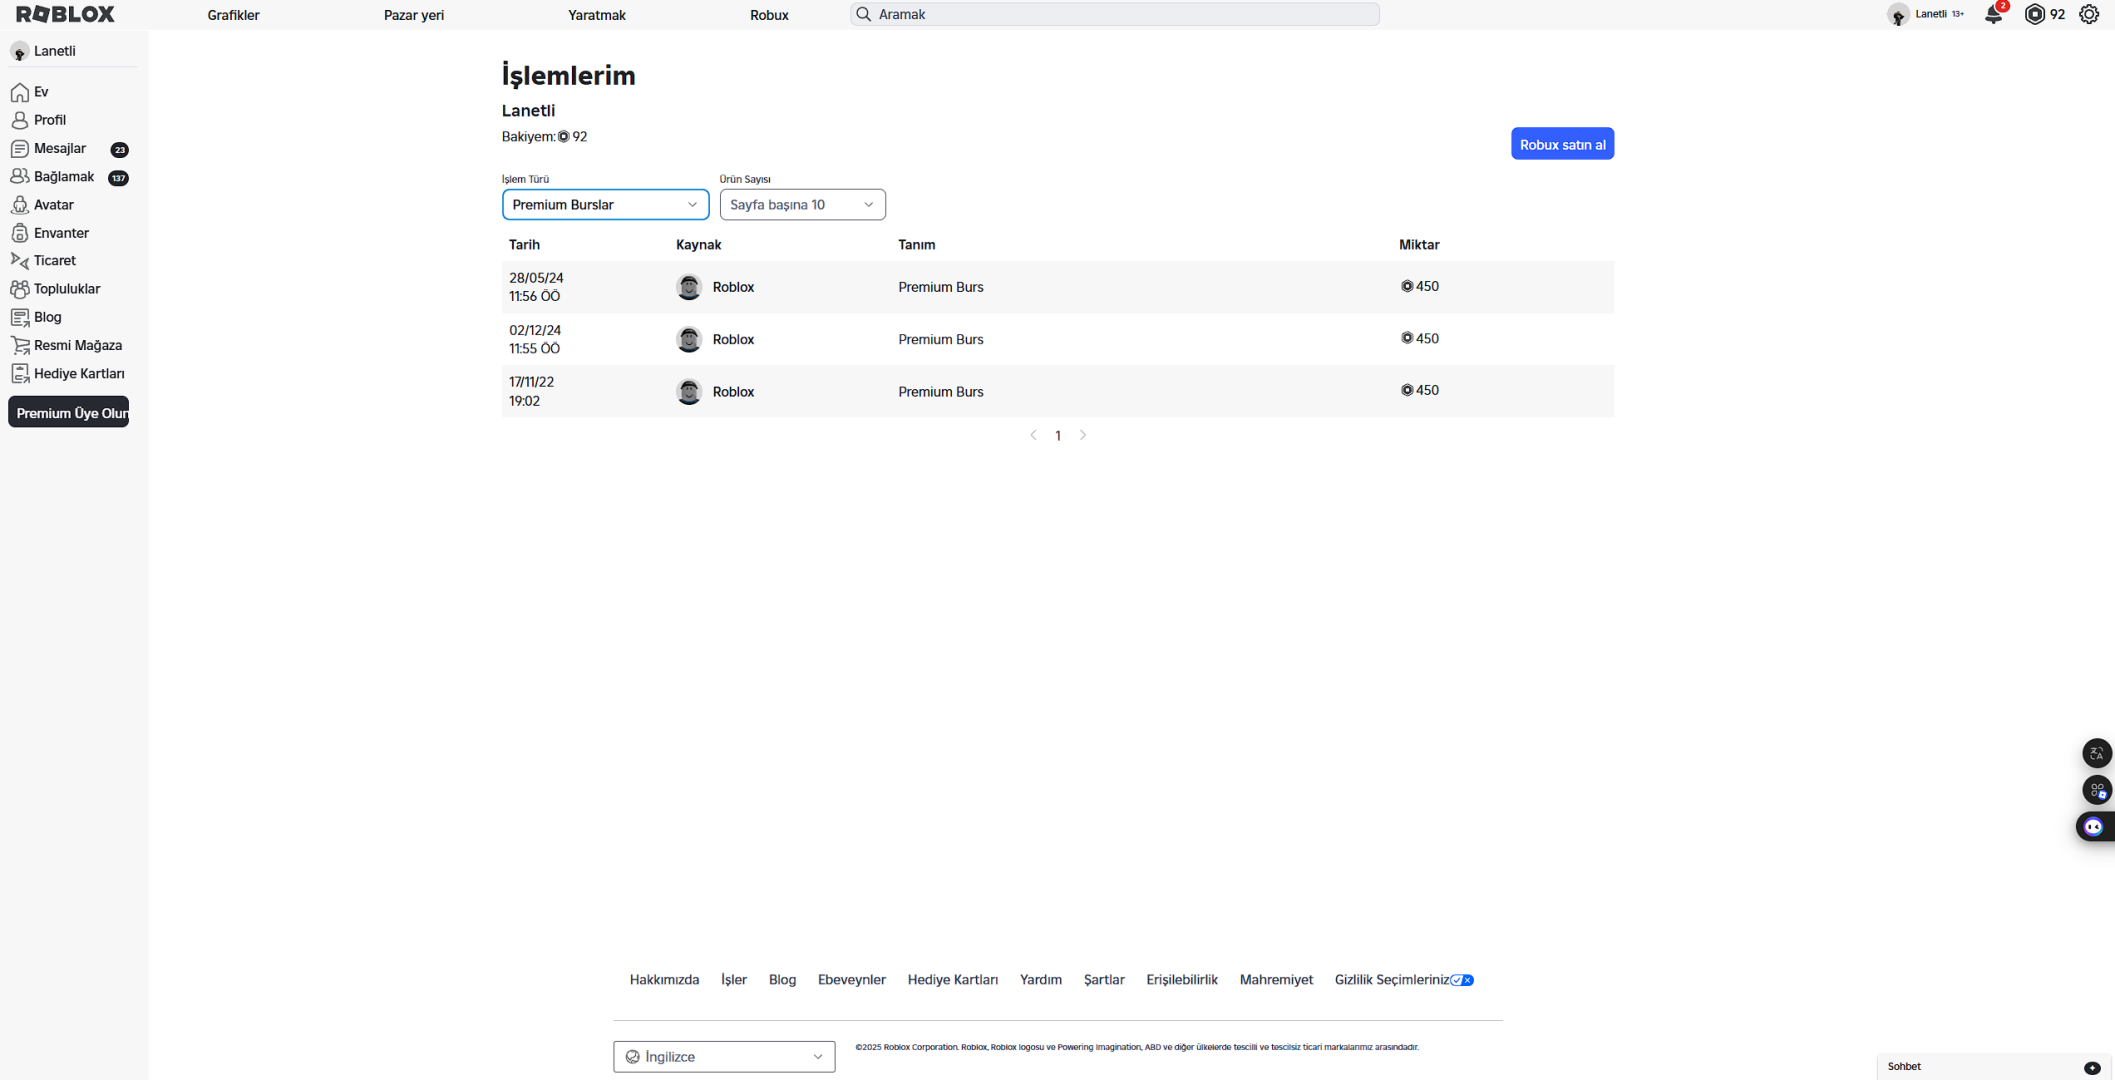
Task: Open the Grafikler menu
Action: click(x=233, y=15)
